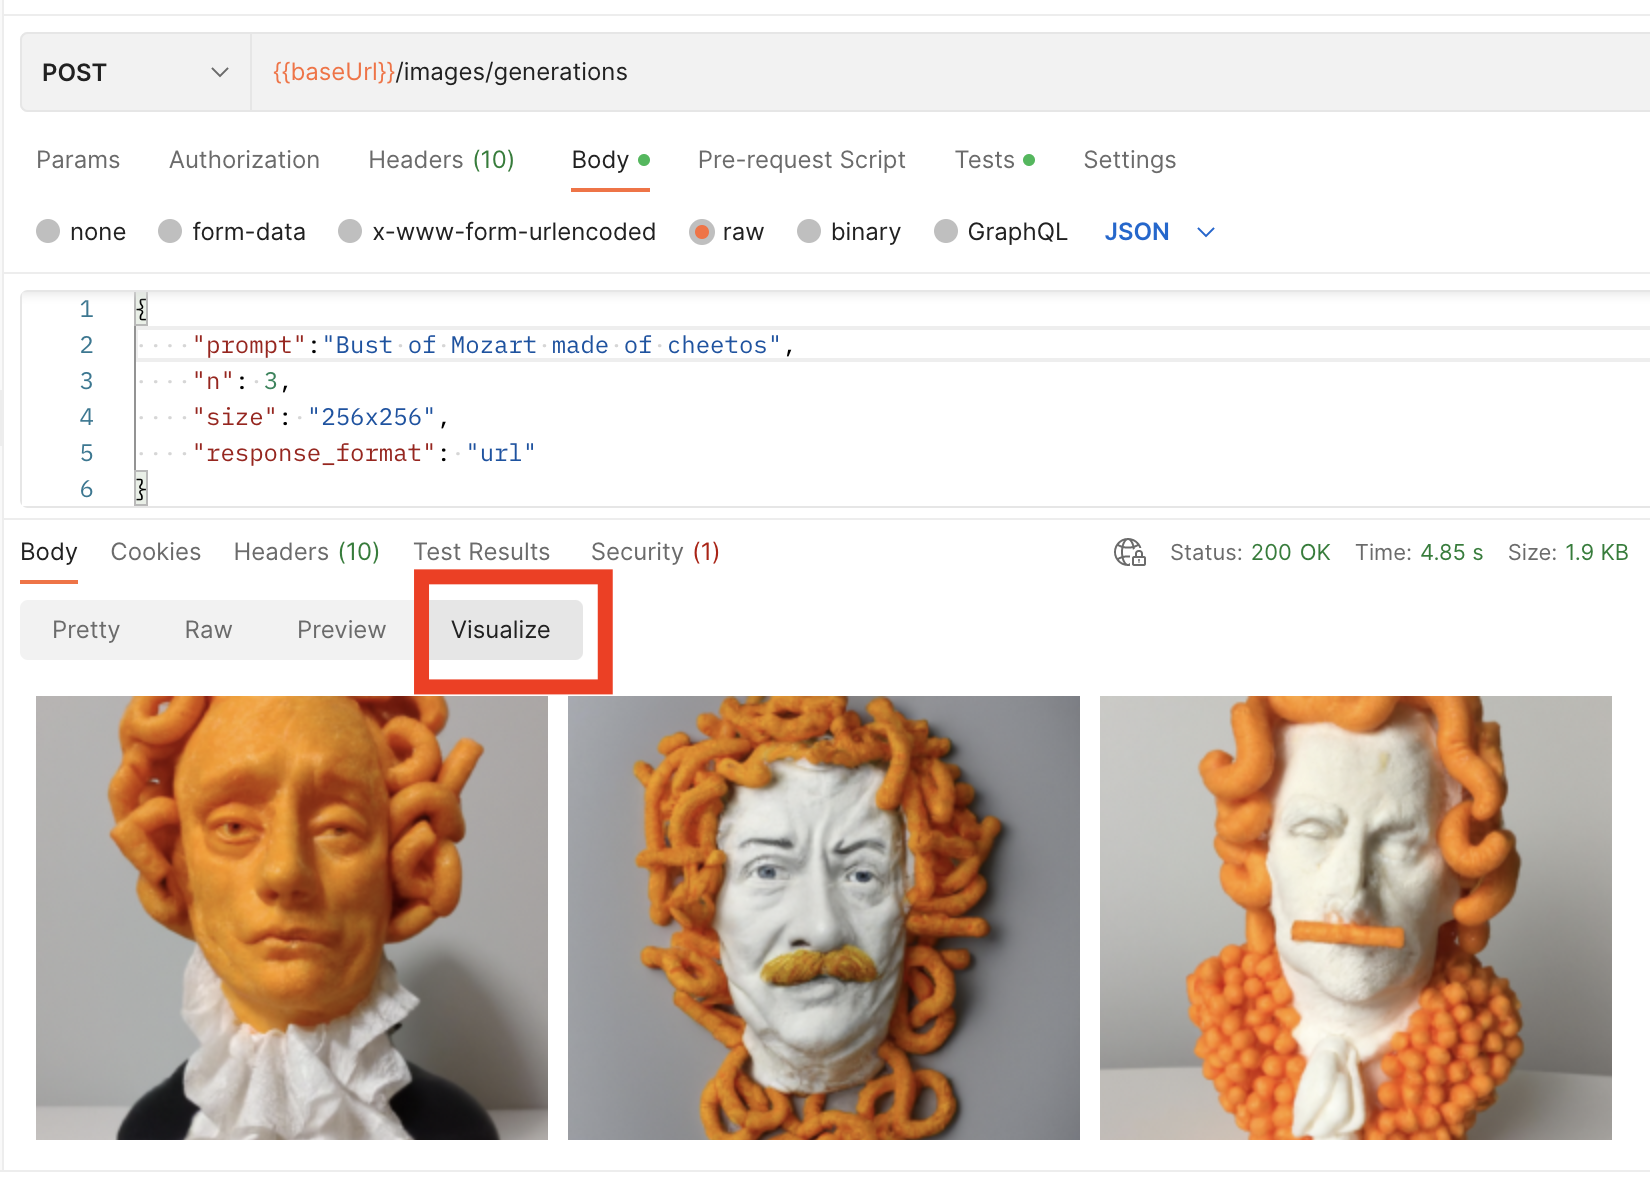Viewport: 1650px width, 1178px height.
Task: Open the Preview response view
Action: point(341,630)
